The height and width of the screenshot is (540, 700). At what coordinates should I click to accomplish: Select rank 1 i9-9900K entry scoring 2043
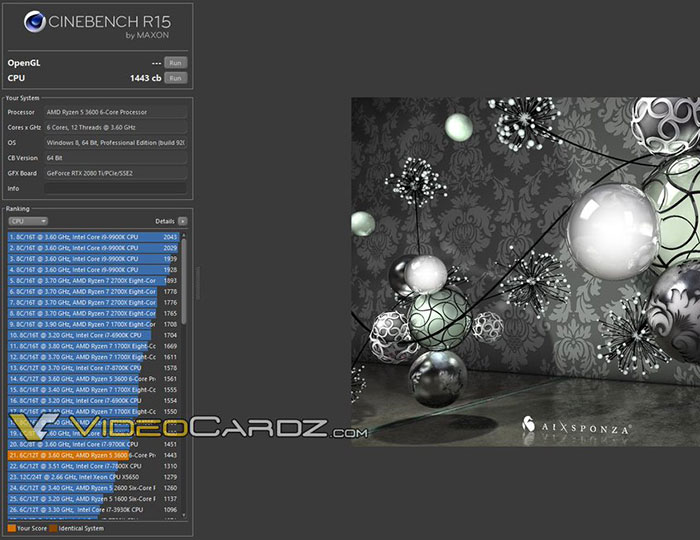(x=93, y=237)
